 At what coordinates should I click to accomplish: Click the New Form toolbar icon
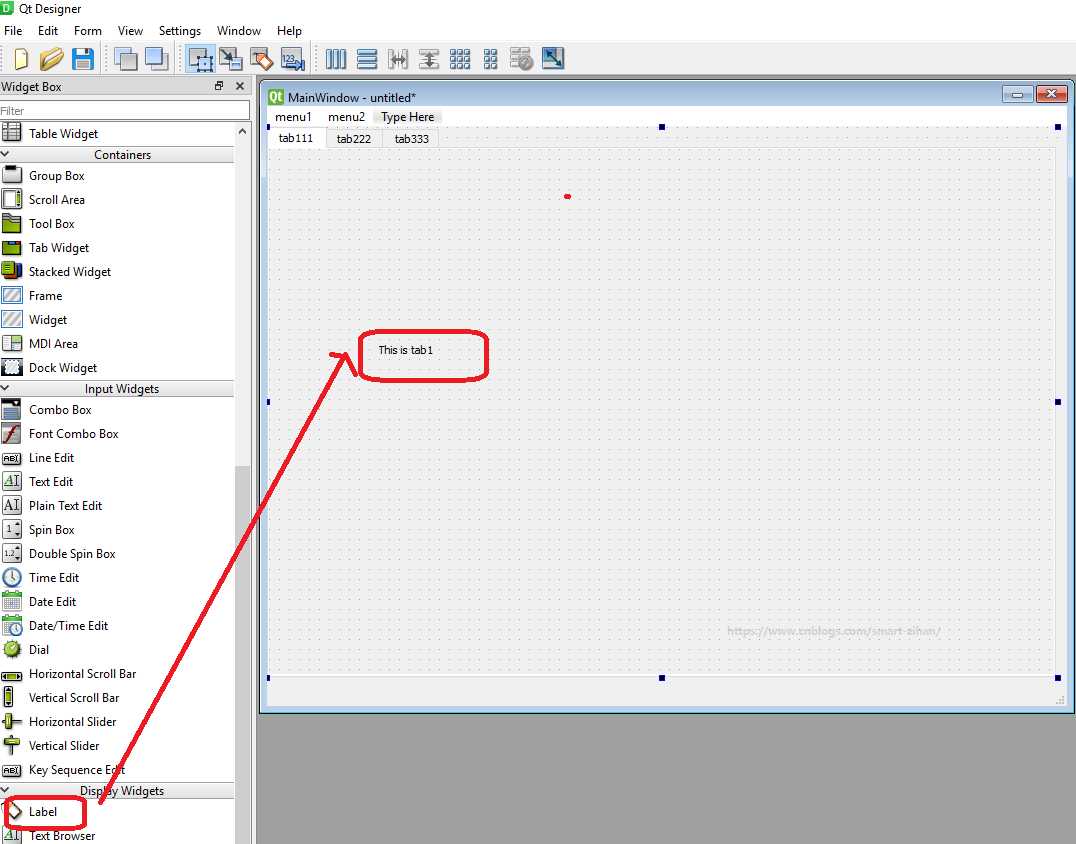21,59
